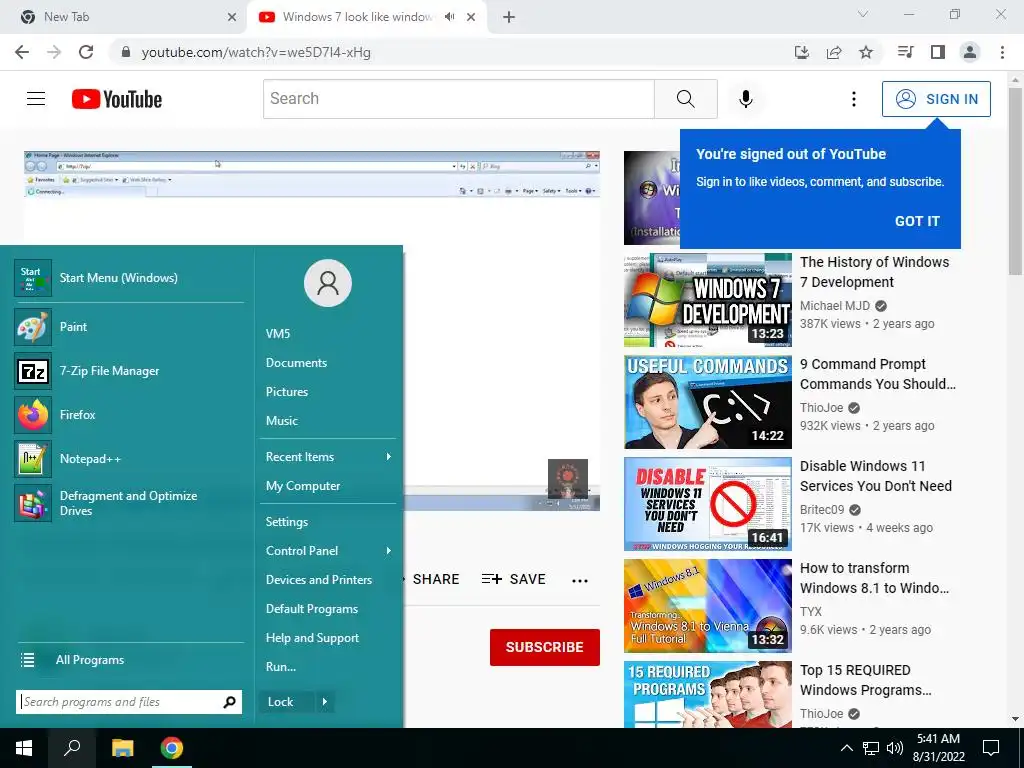Toggle Chrome side panel
The width and height of the screenshot is (1024, 768).
[x=938, y=52]
